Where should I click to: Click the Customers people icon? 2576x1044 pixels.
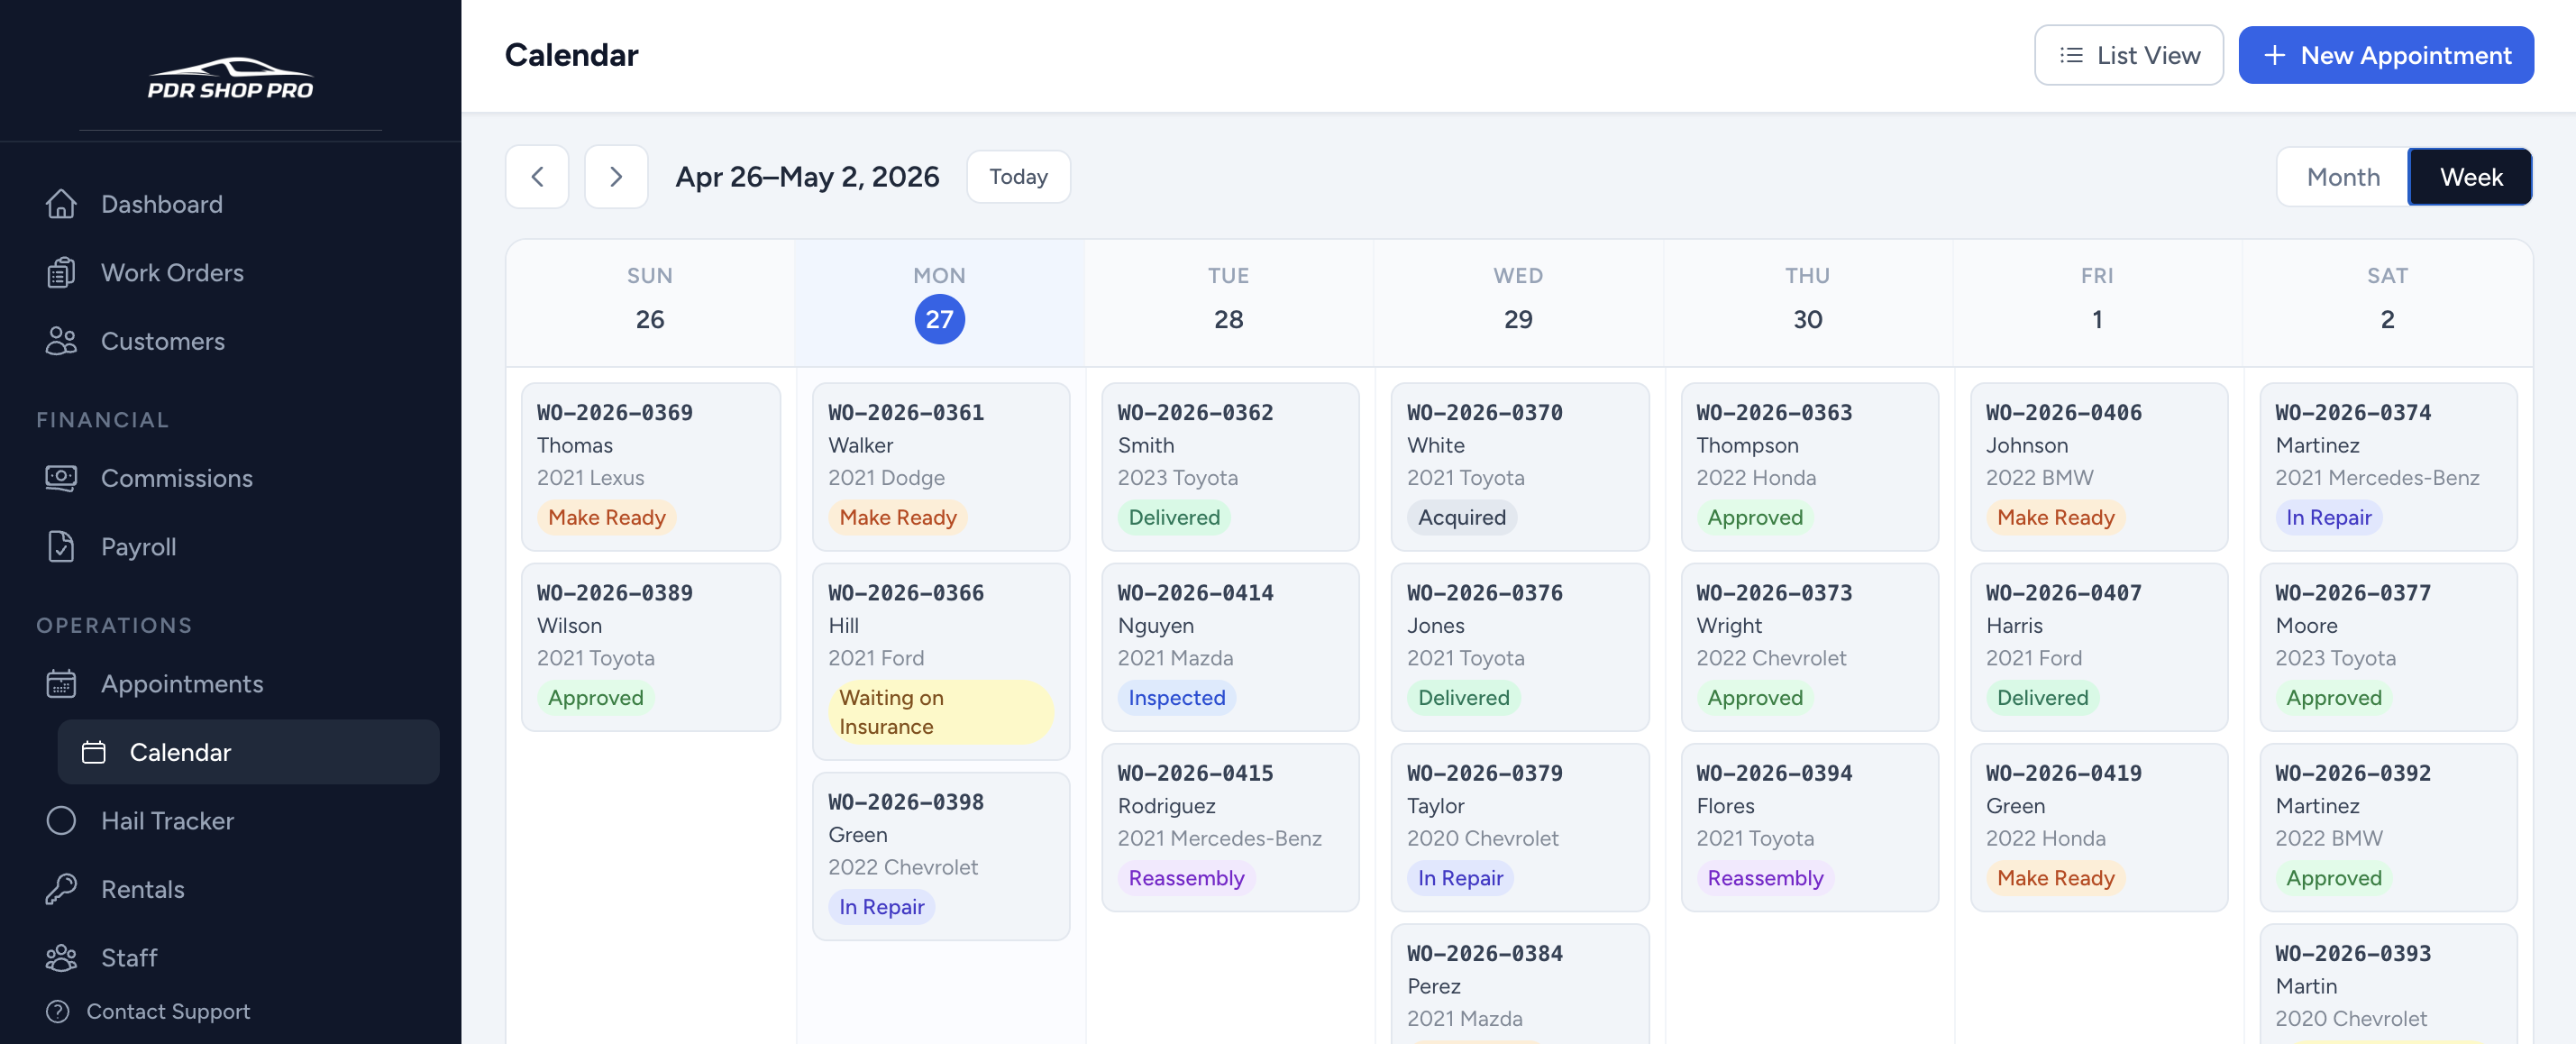(x=61, y=341)
